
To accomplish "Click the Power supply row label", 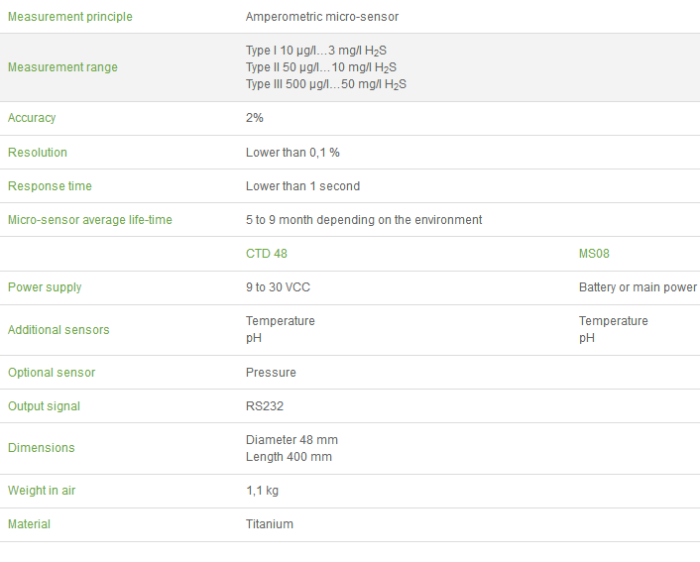I will coord(45,287).
